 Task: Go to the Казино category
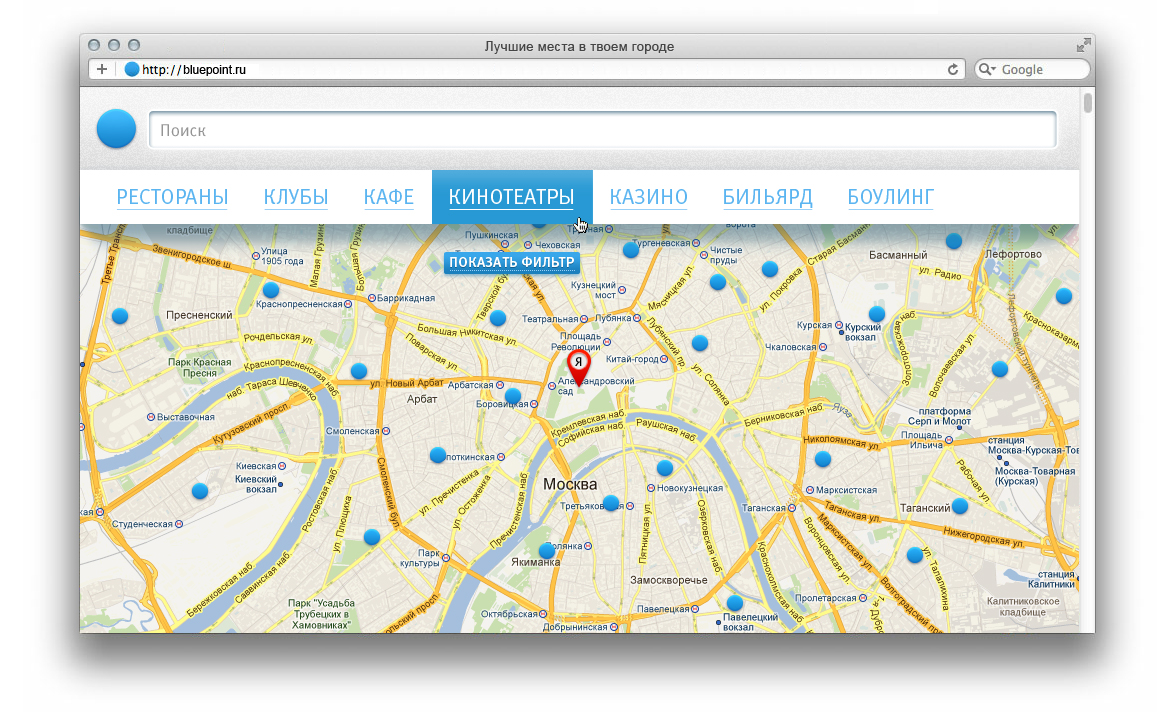point(648,197)
